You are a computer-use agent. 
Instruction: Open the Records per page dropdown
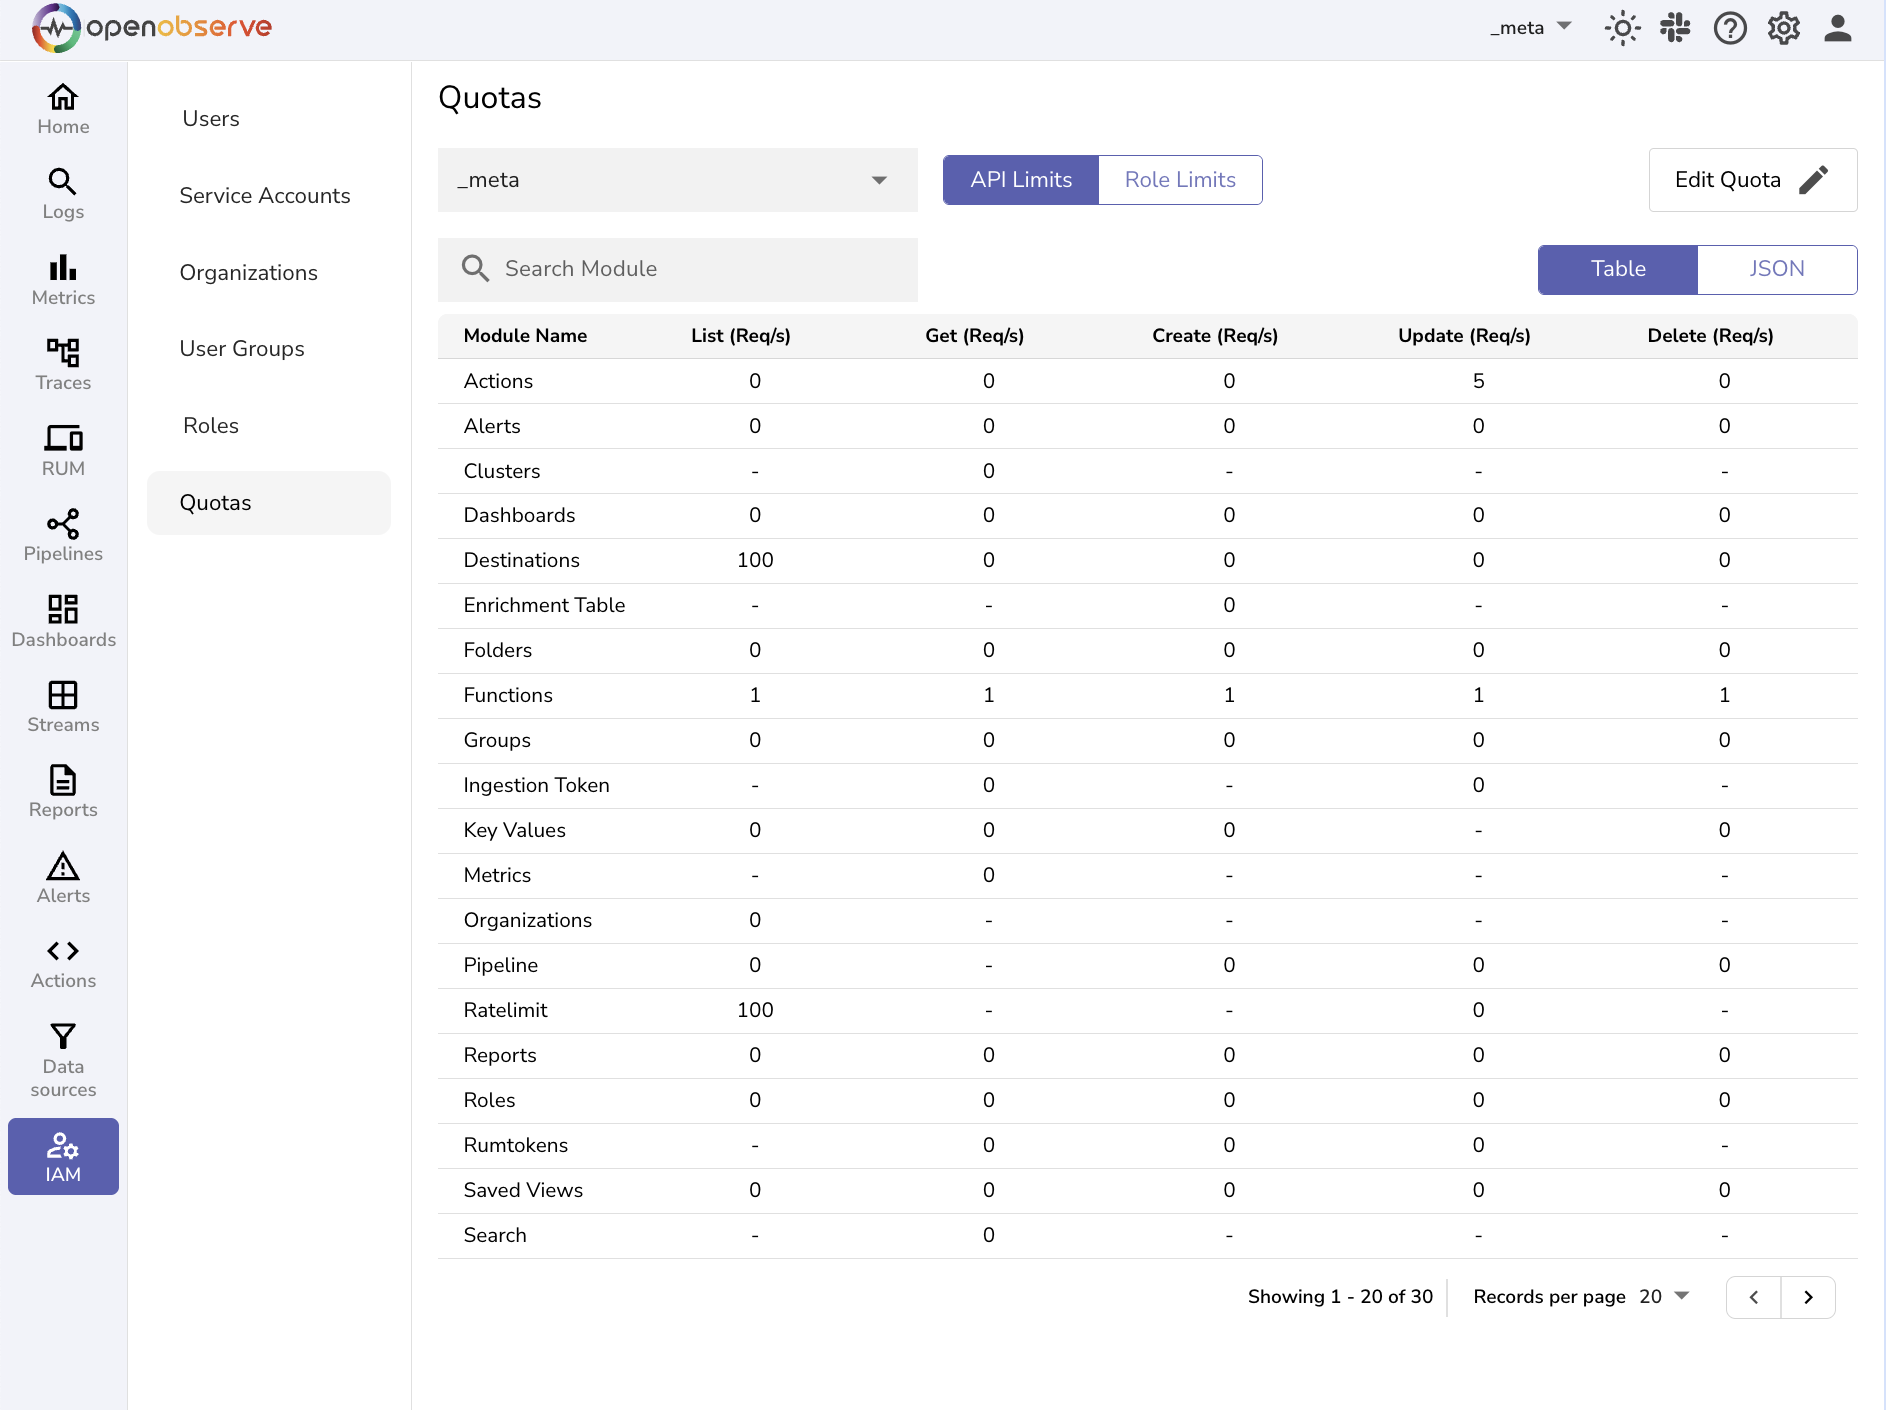point(1664,1297)
